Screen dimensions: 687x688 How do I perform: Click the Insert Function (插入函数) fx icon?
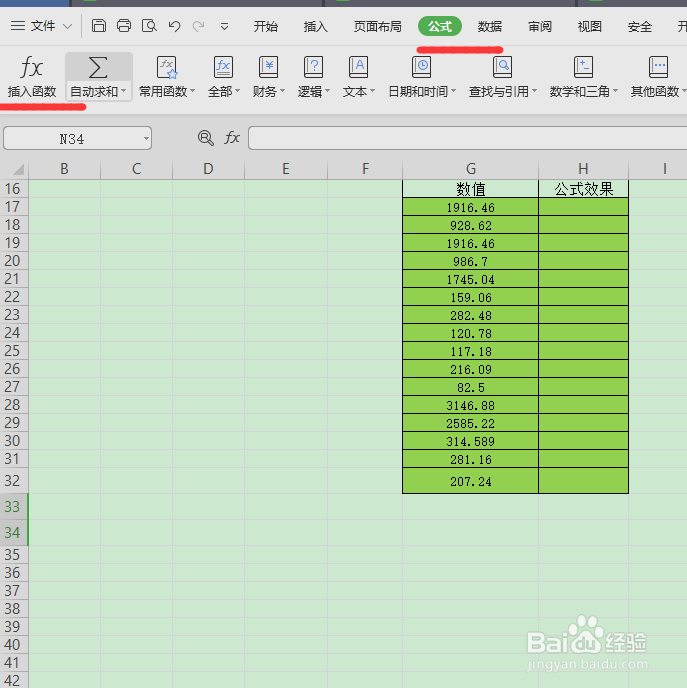(x=32, y=68)
